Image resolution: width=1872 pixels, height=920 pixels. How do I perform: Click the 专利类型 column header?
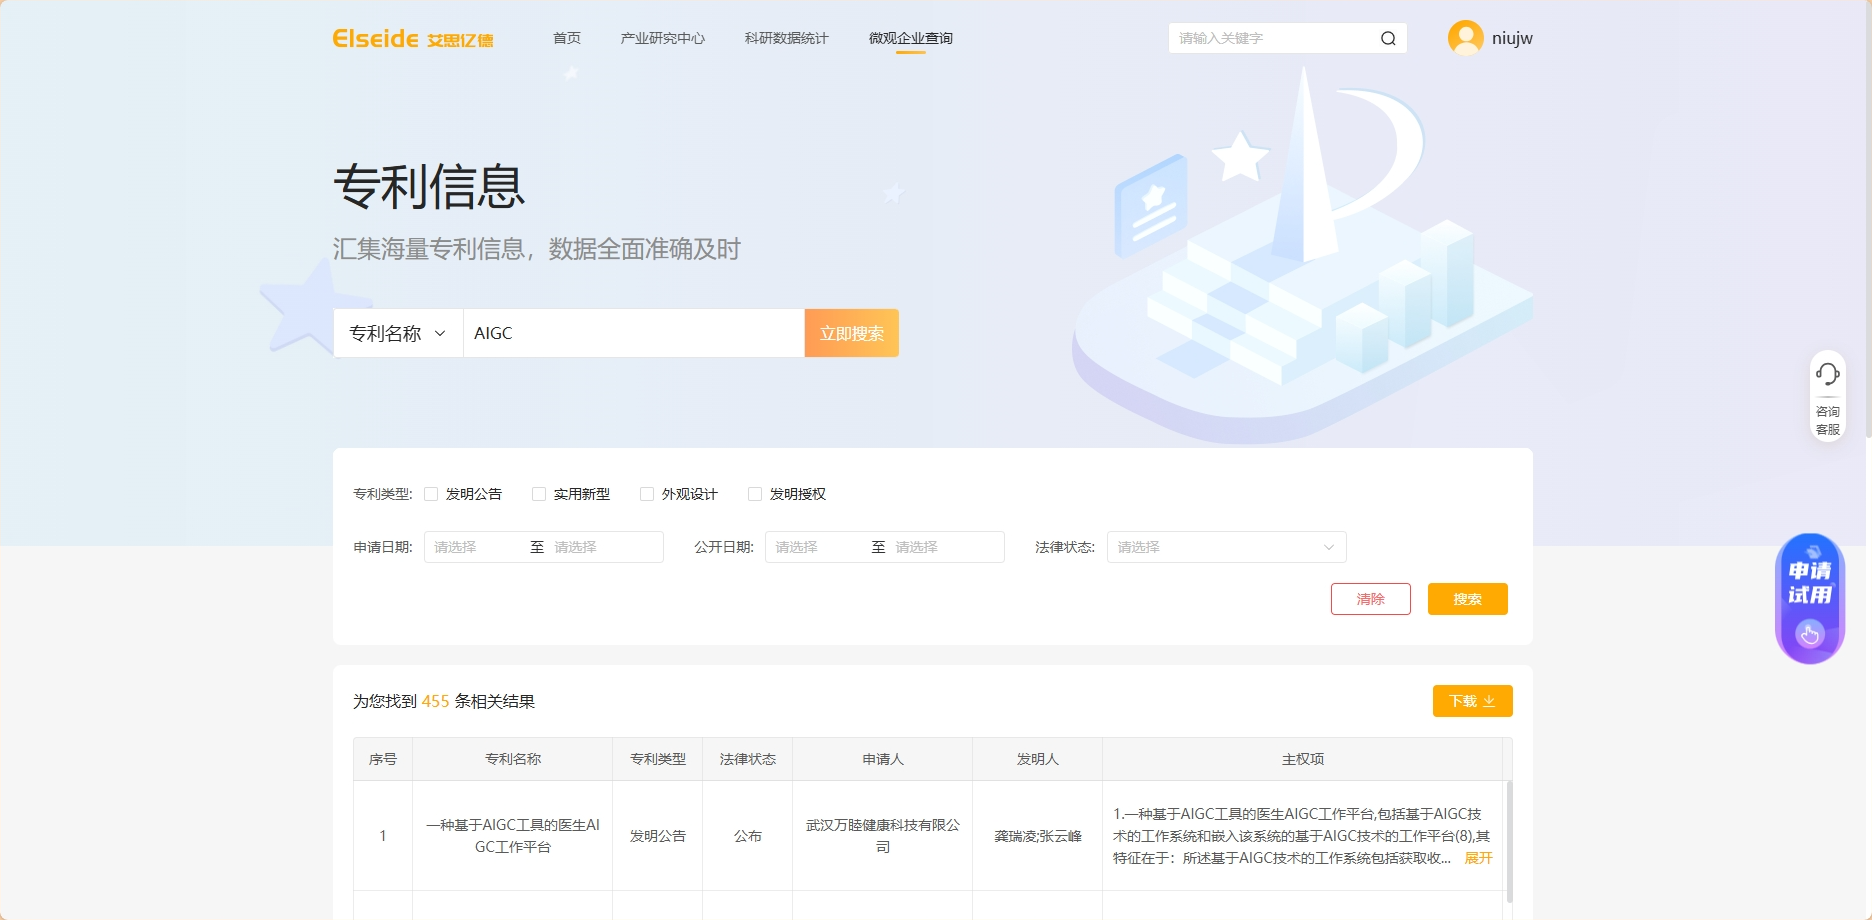click(x=658, y=759)
